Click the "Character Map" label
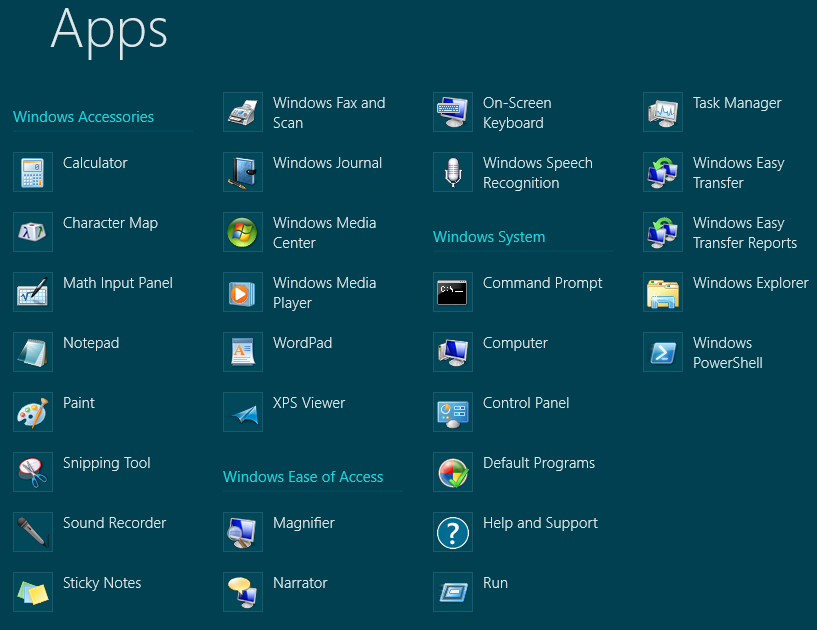 (x=110, y=224)
